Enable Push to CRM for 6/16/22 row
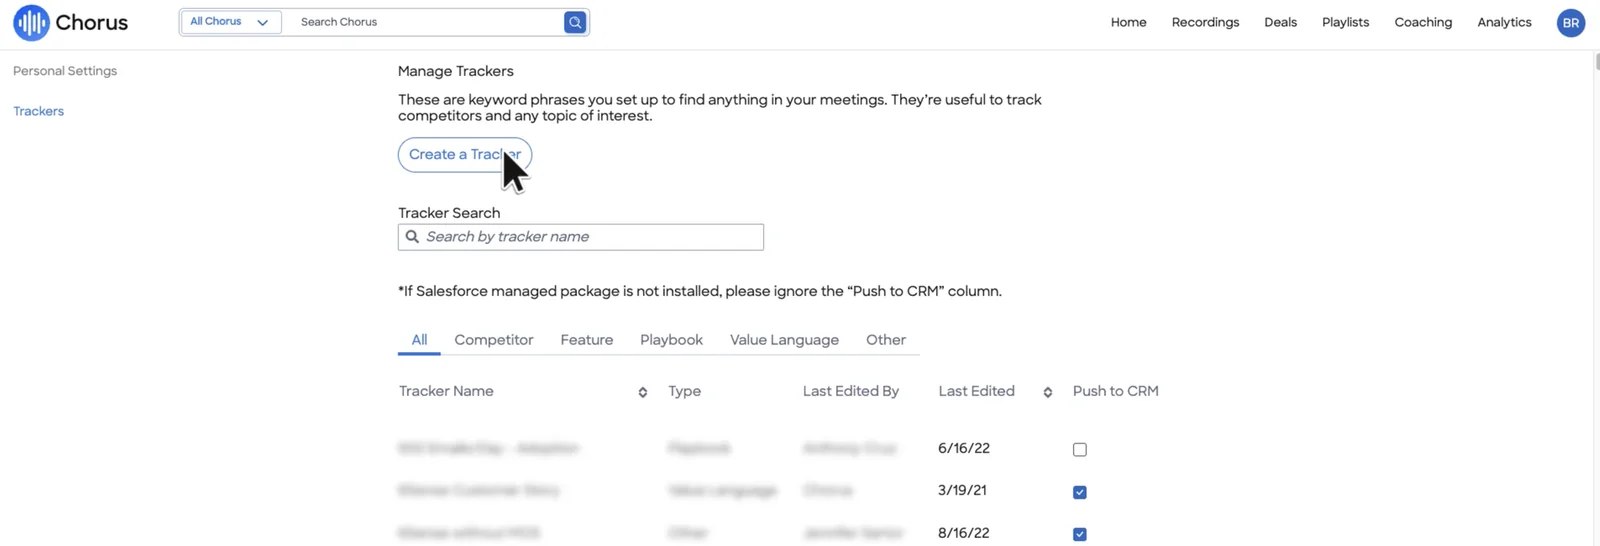Viewport: 1600px width, 546px height. (x=1080, y=450)
